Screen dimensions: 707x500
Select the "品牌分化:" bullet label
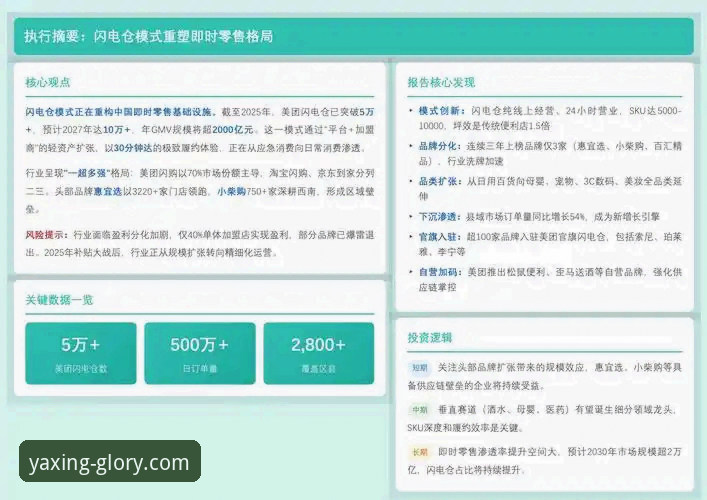coord(440,146)
